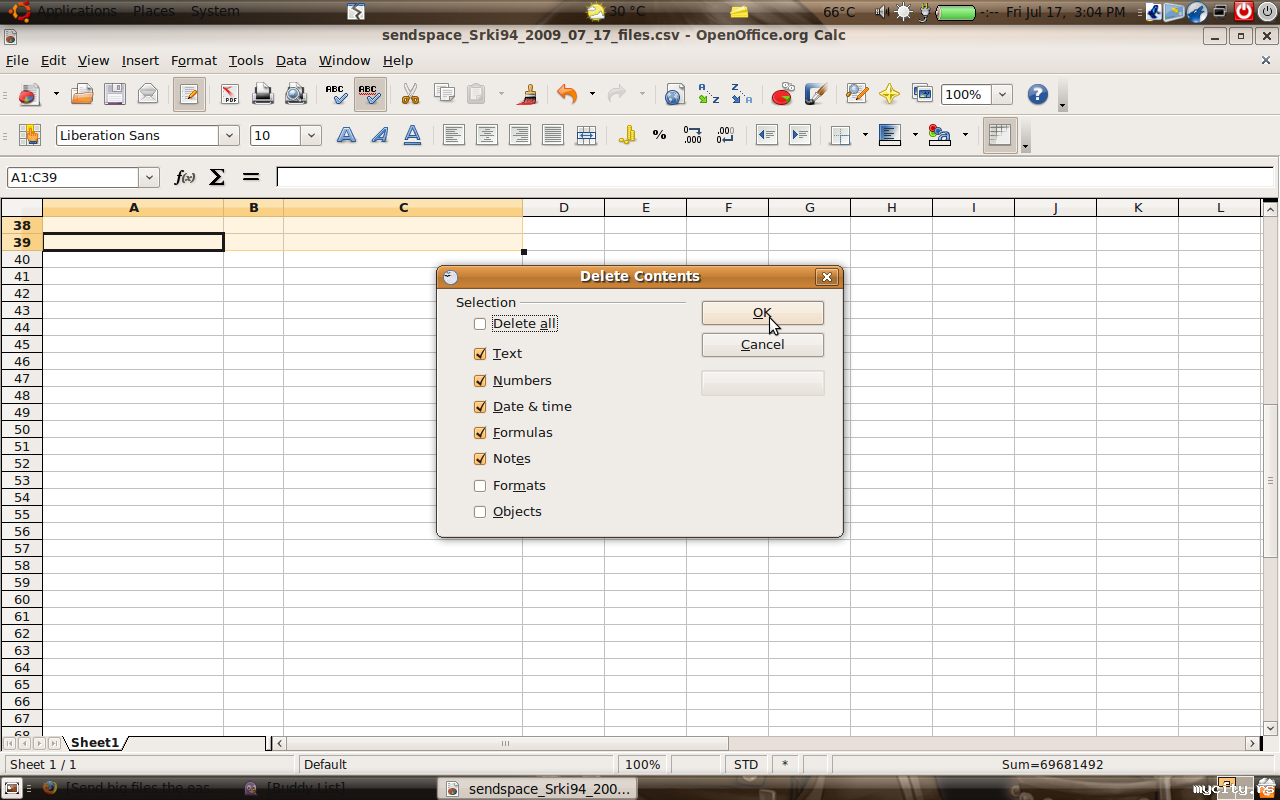
Task: Open the Format menu
Action: click(x=193, y=61)
